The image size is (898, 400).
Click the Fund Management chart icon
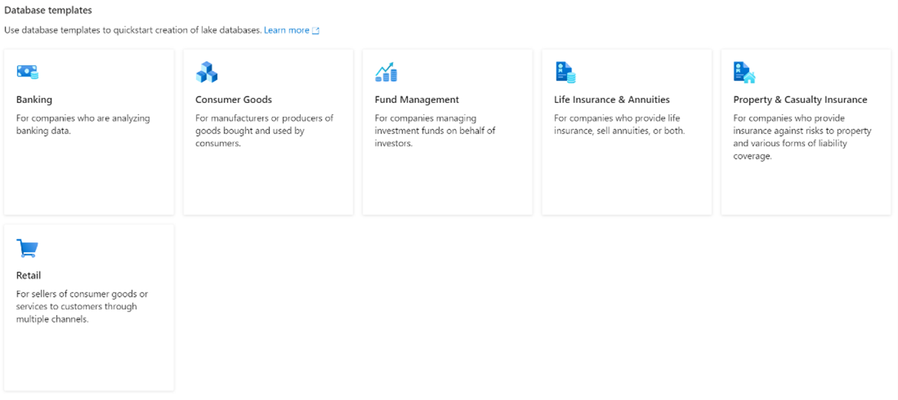tap(386, 72)
